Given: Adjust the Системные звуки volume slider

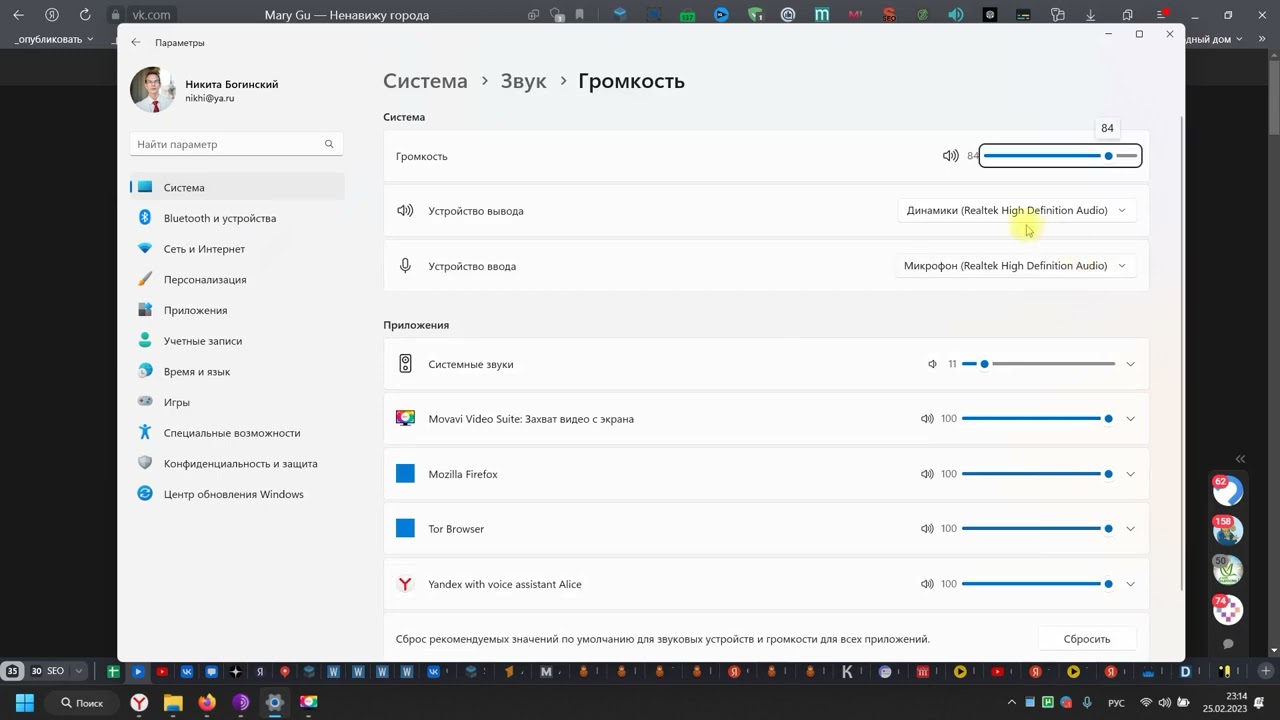Looking at the screenshot, I should click(x=1038, y=364).
